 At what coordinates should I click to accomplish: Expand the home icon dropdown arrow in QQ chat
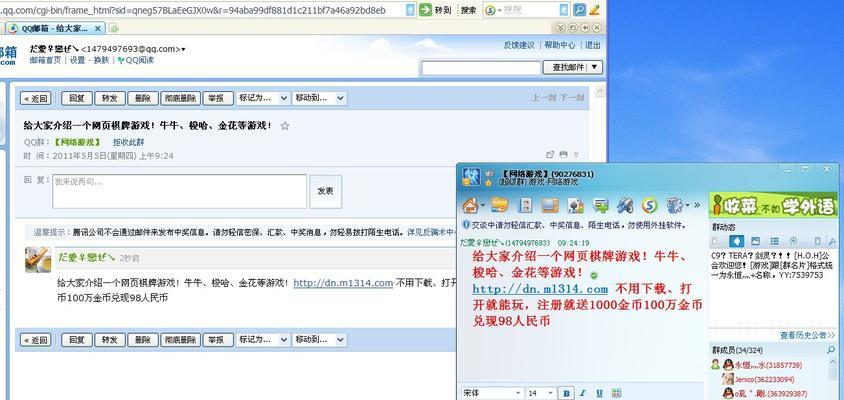483,205
